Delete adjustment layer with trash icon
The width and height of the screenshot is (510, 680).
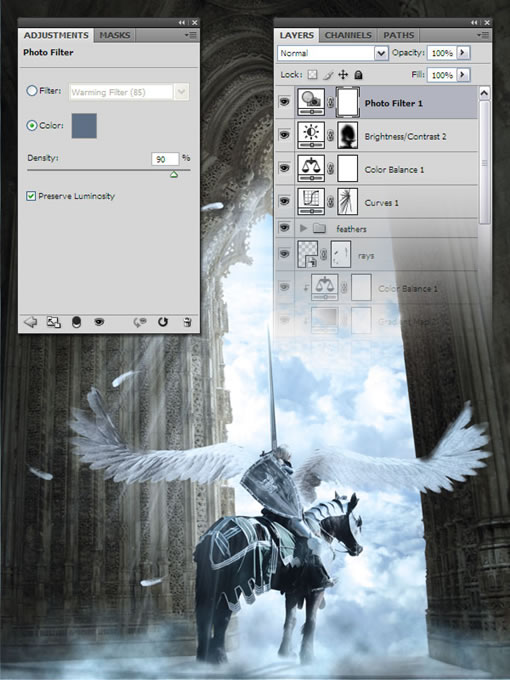coord(187,322)
